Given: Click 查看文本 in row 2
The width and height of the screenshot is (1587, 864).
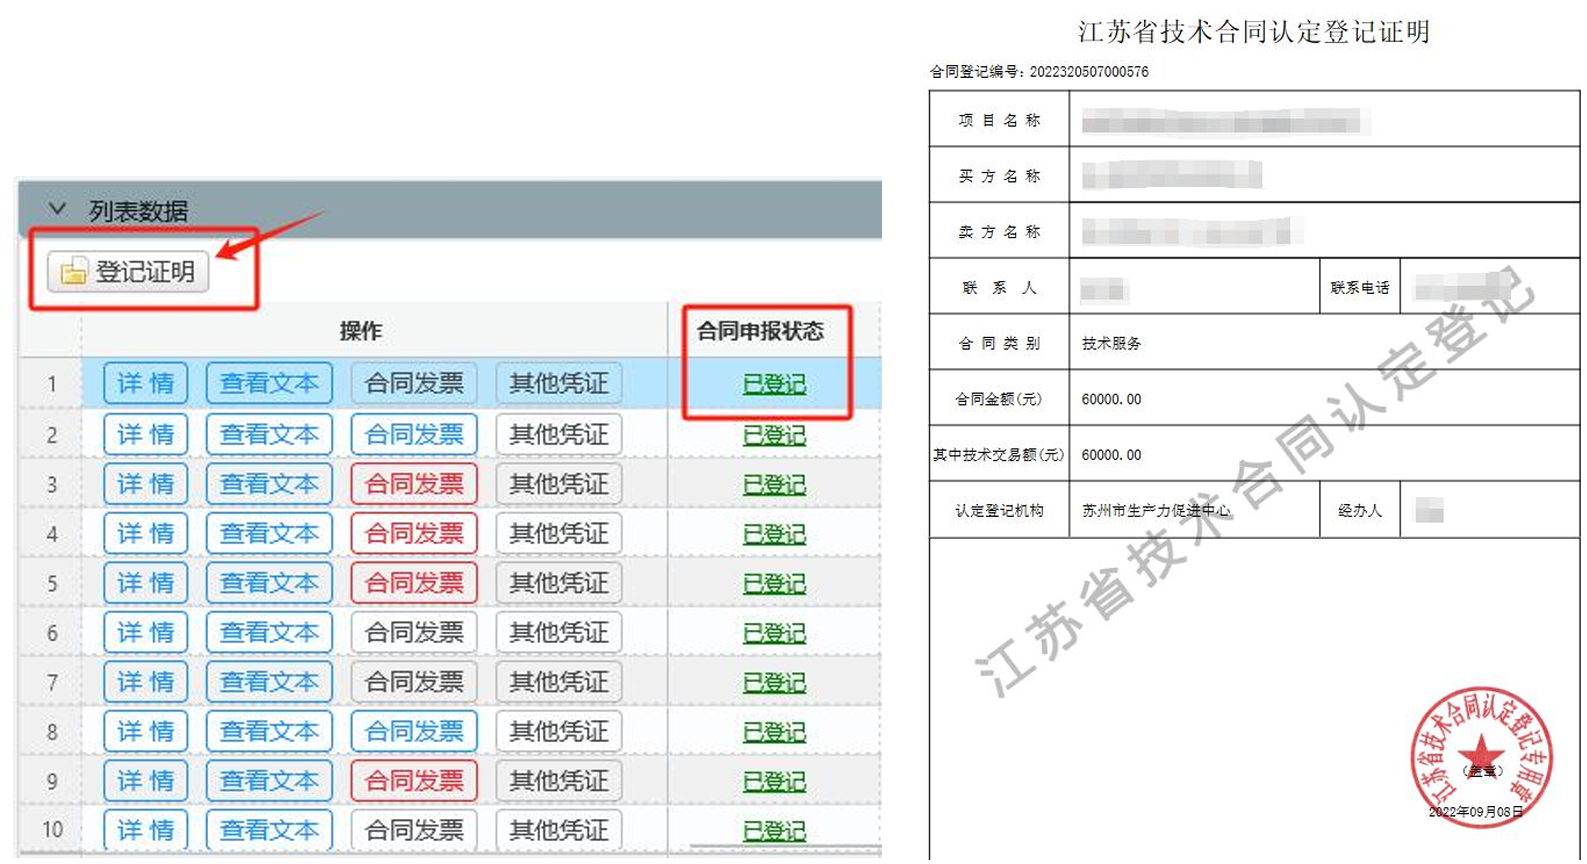Looking at the screenshot, I should click(x=269, y=435).
